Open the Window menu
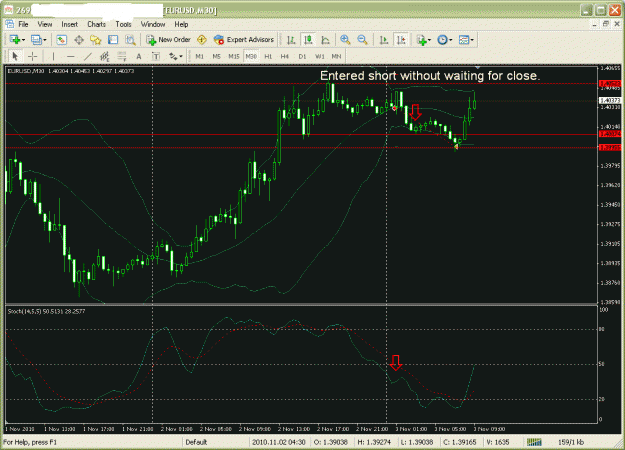625x450 pixels. pos(153,24)
